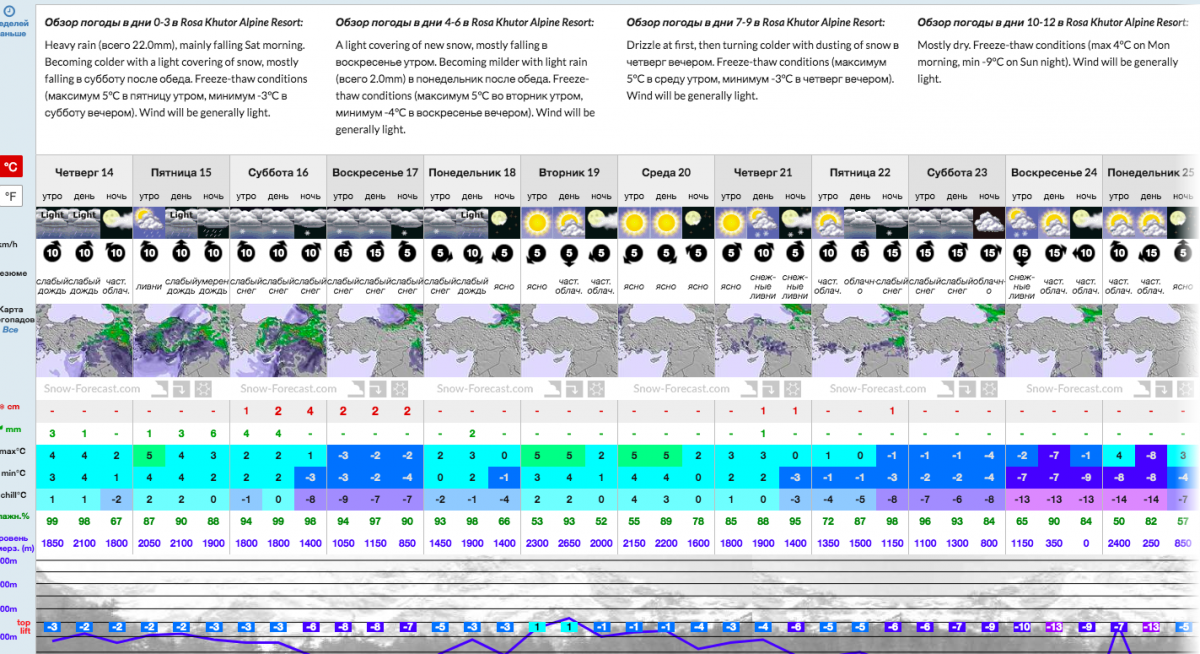This screenshot has height=654, width=1200.
Task: Click Thursday 21 daytime wind speed 10 icon
Action: pos(763,254)
